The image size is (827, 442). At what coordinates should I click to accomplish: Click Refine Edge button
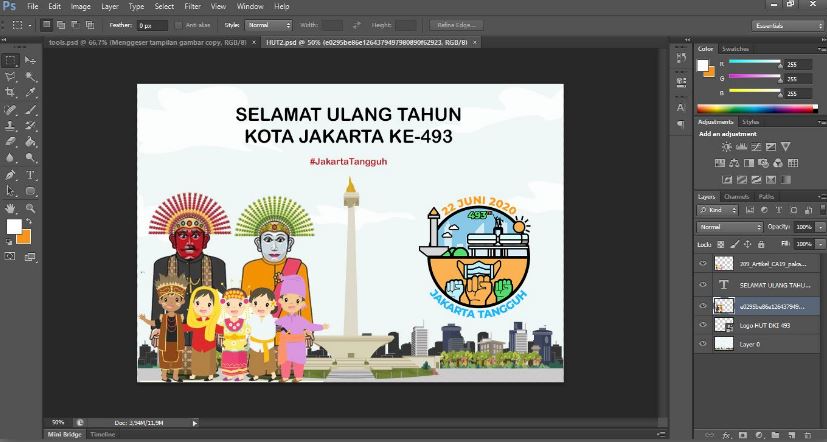[x=456, y=25]
